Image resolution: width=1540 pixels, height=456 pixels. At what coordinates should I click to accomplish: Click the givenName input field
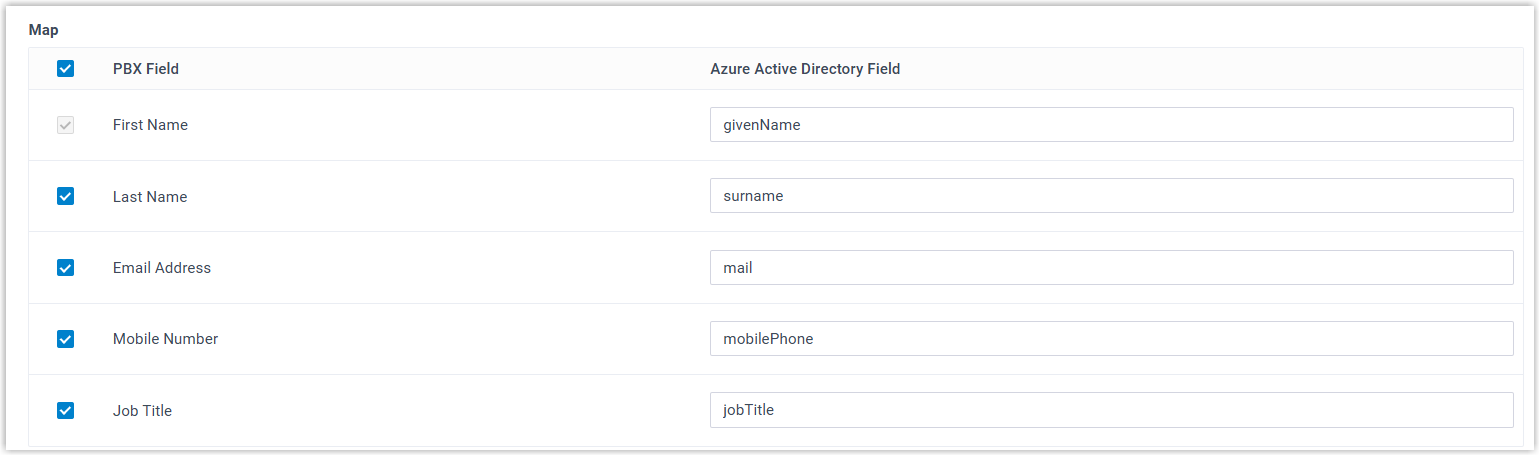pyautogui.click(x=1110, y=125)
